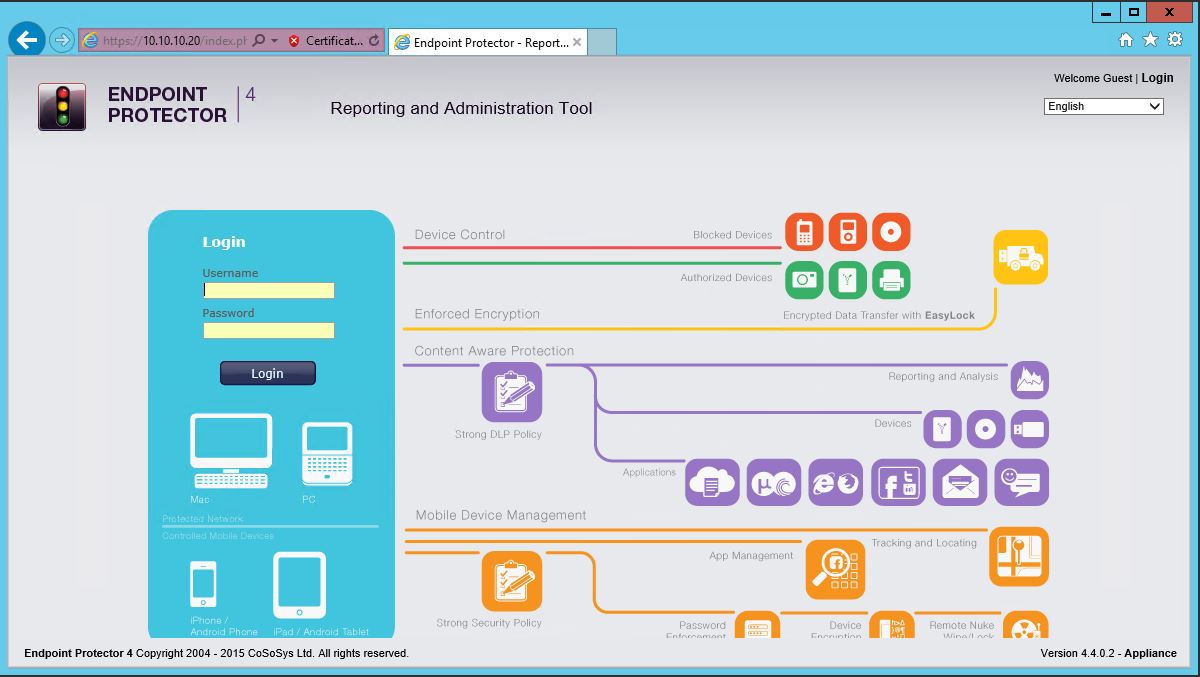1200x677 pixels.
Task: Click the Login link beside Welcome Guest
Action: click(x=1157, y=78)
